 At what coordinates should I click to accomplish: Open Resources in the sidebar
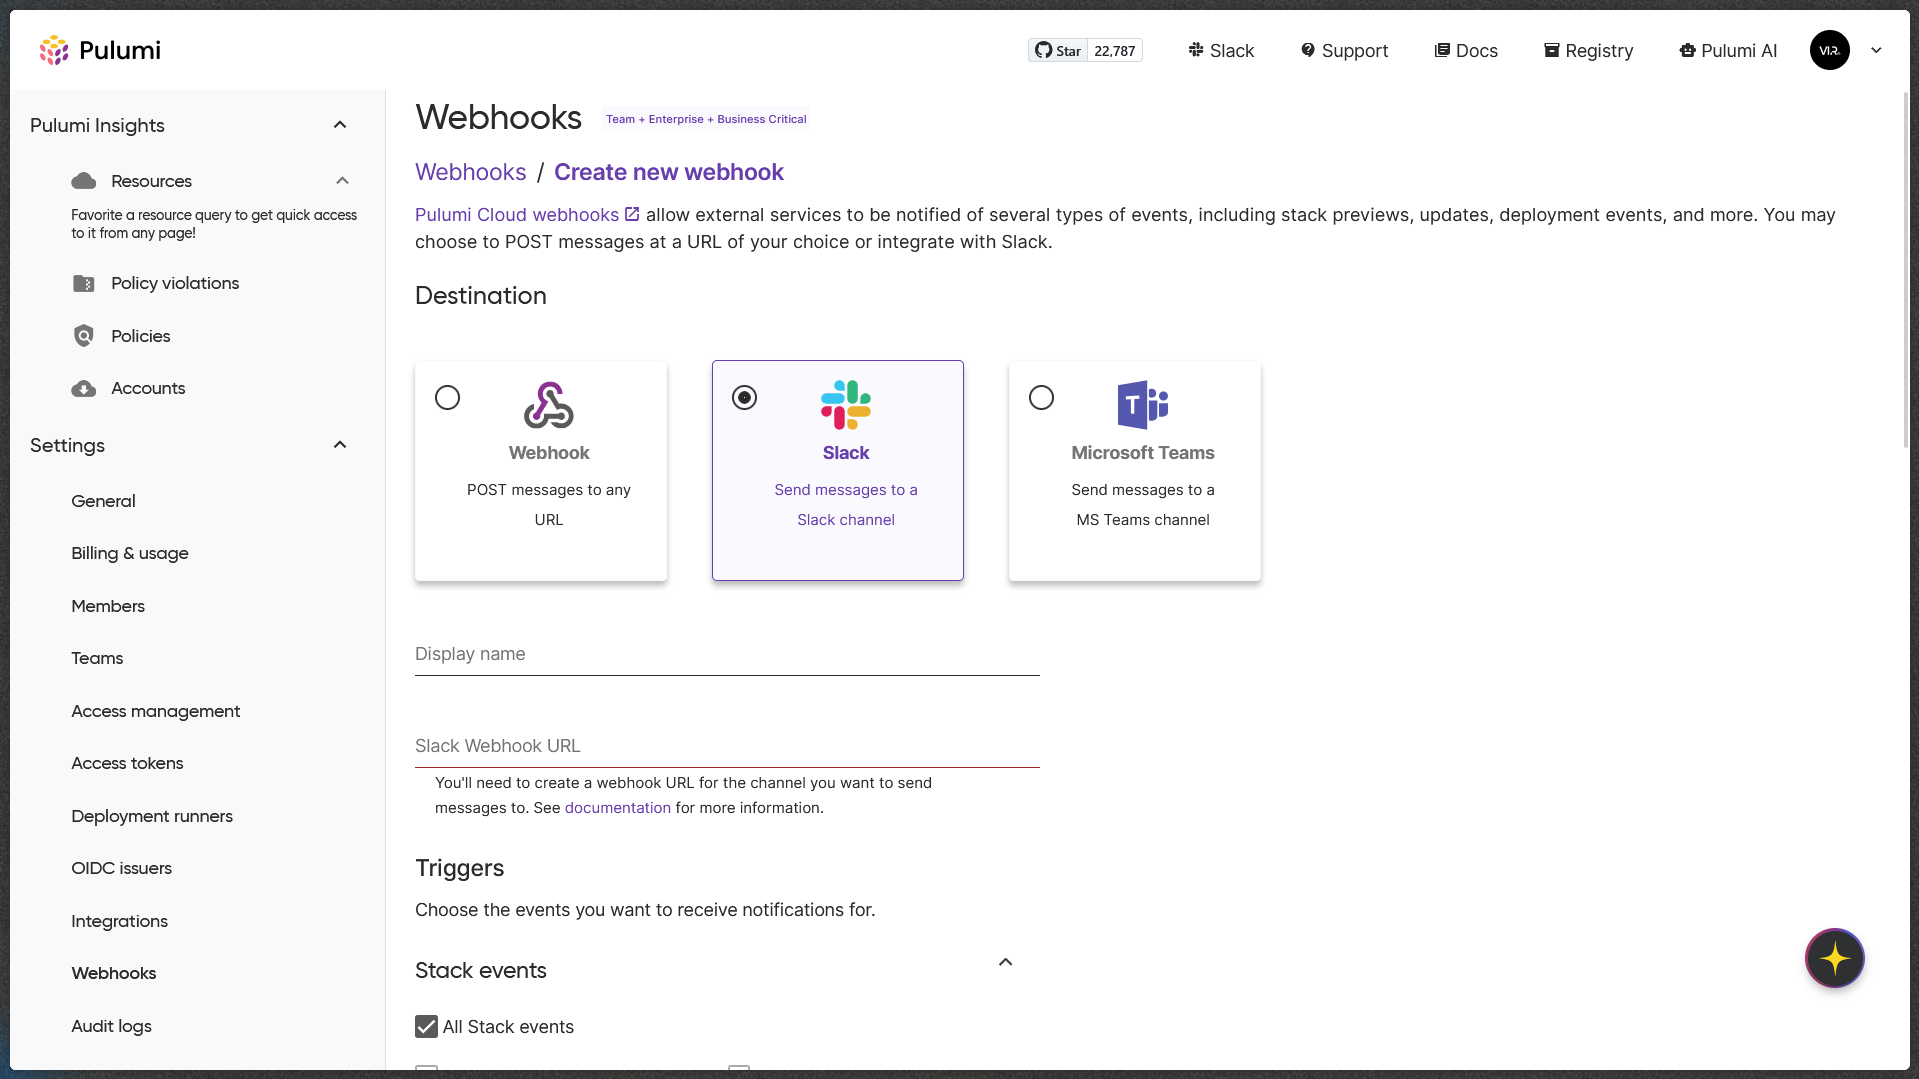click(x=151, y=181)
